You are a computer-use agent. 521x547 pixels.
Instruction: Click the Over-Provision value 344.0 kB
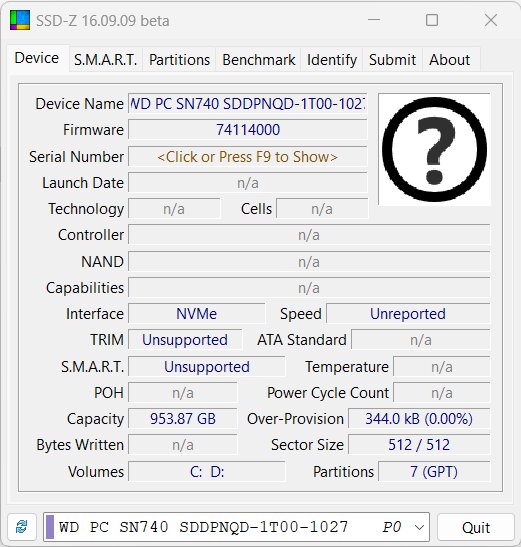[419, 419]
